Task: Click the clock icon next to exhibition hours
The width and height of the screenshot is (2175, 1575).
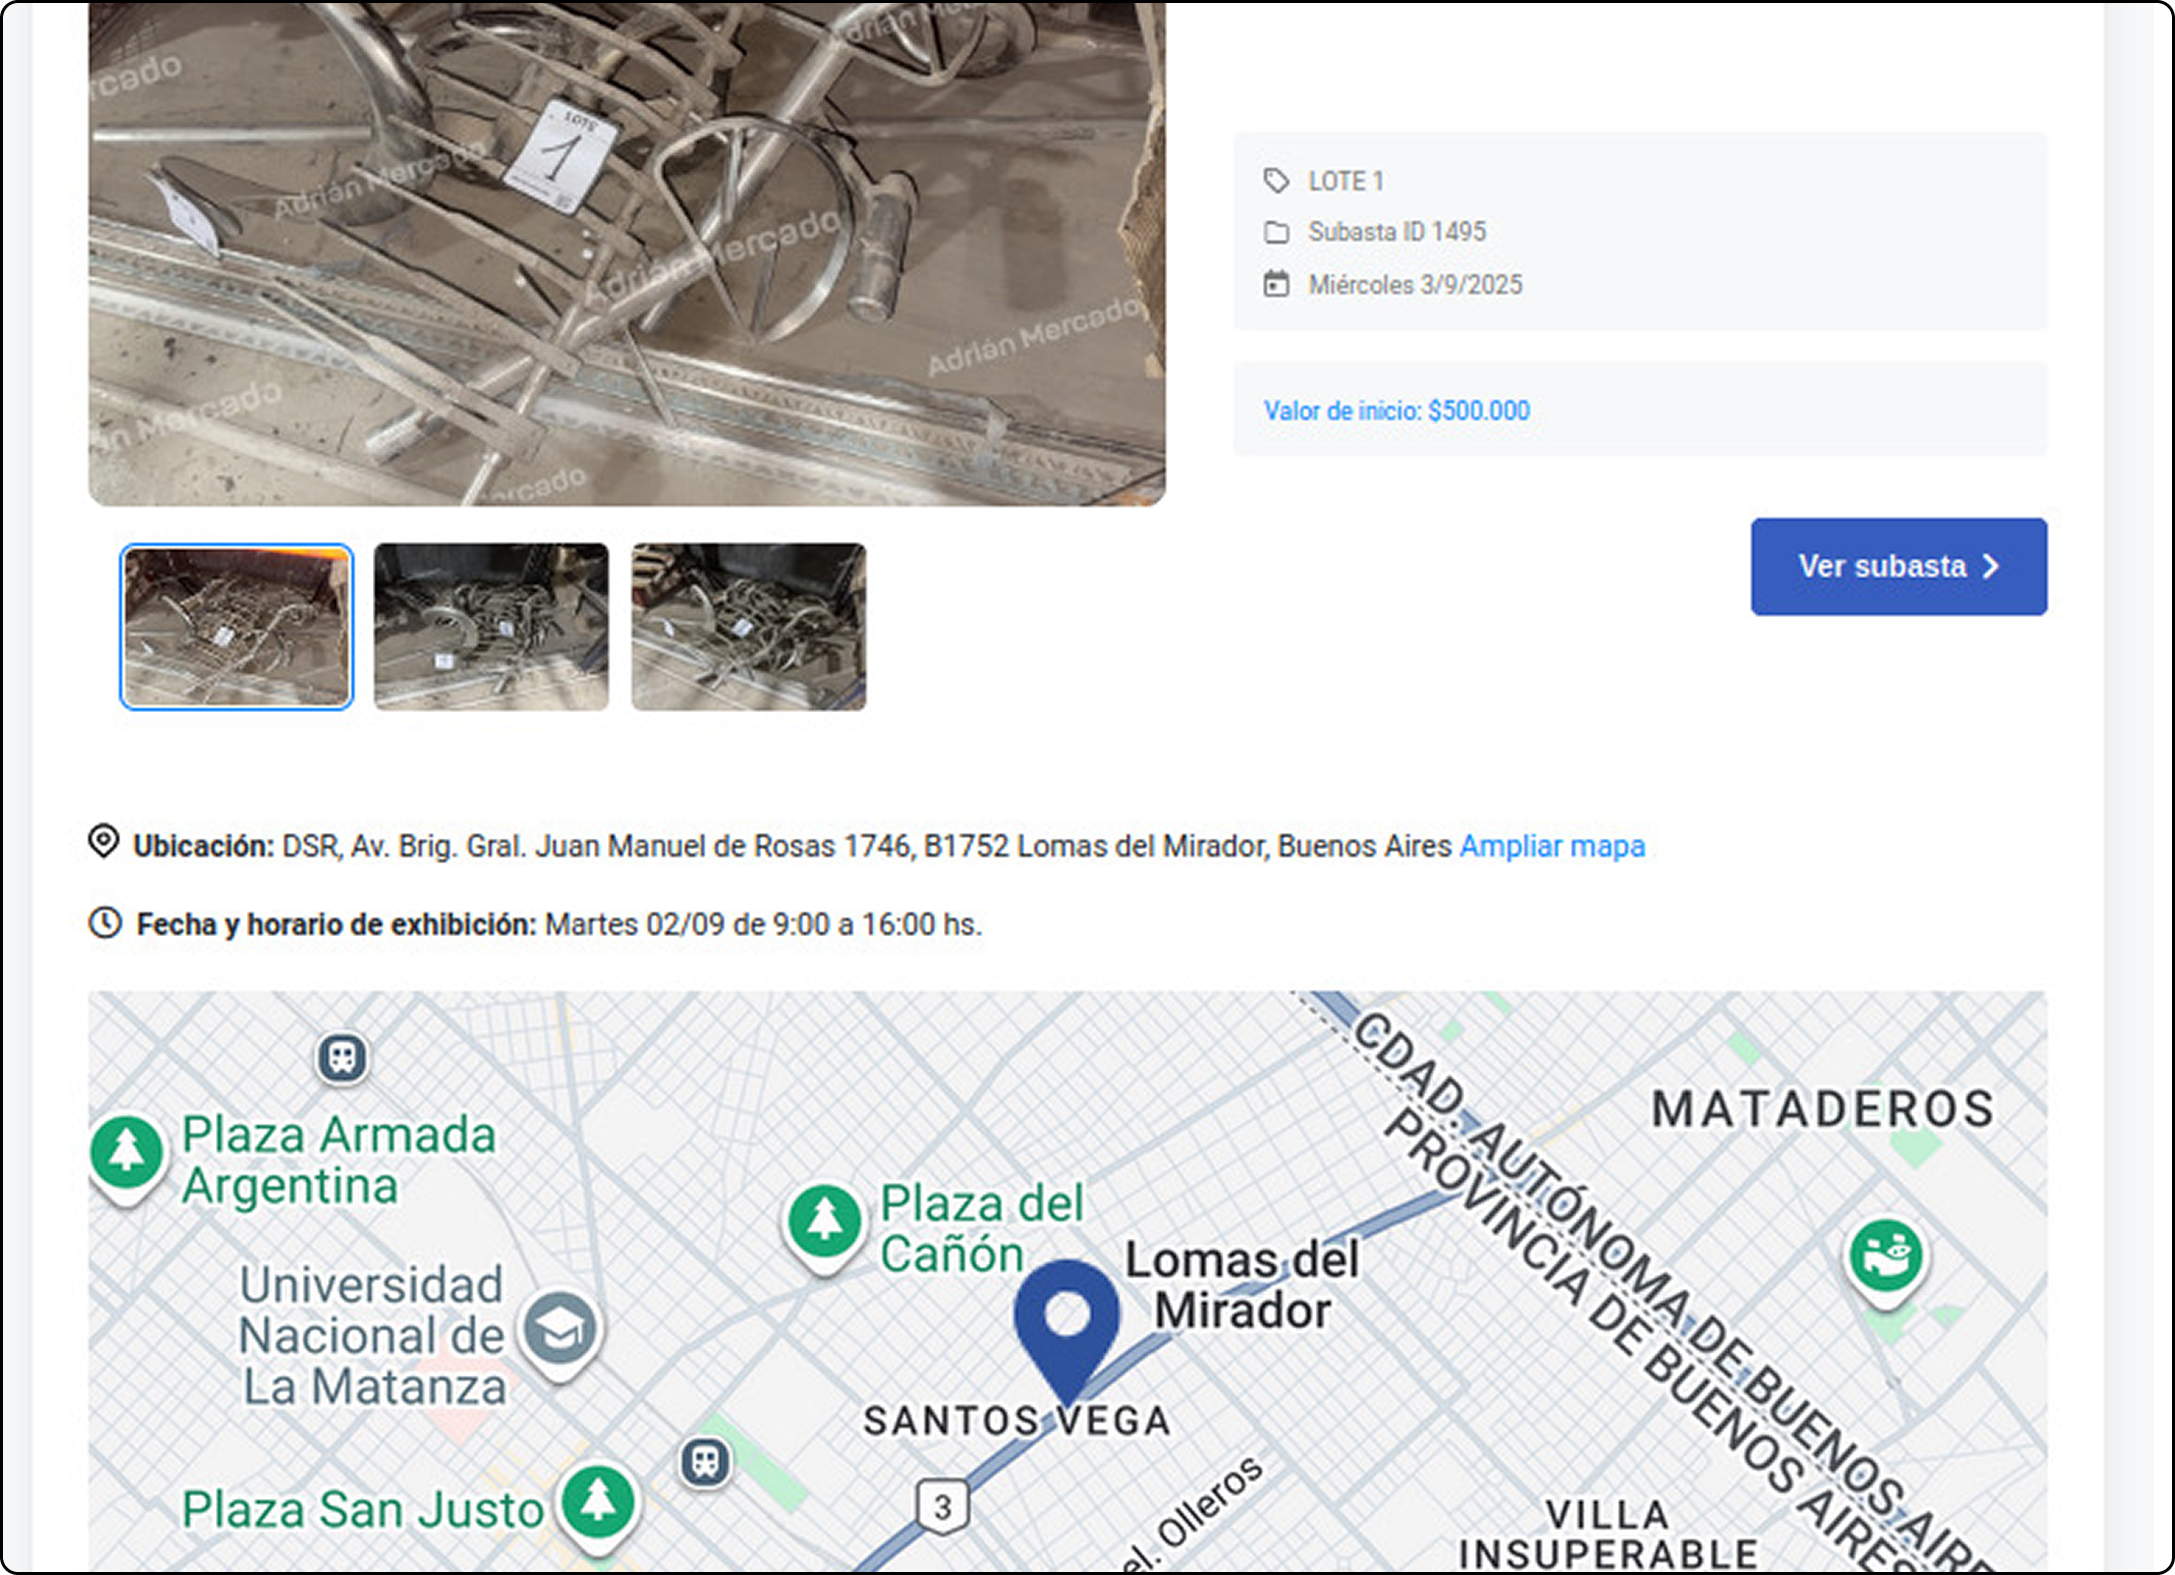Action: (x=105, y=922)
